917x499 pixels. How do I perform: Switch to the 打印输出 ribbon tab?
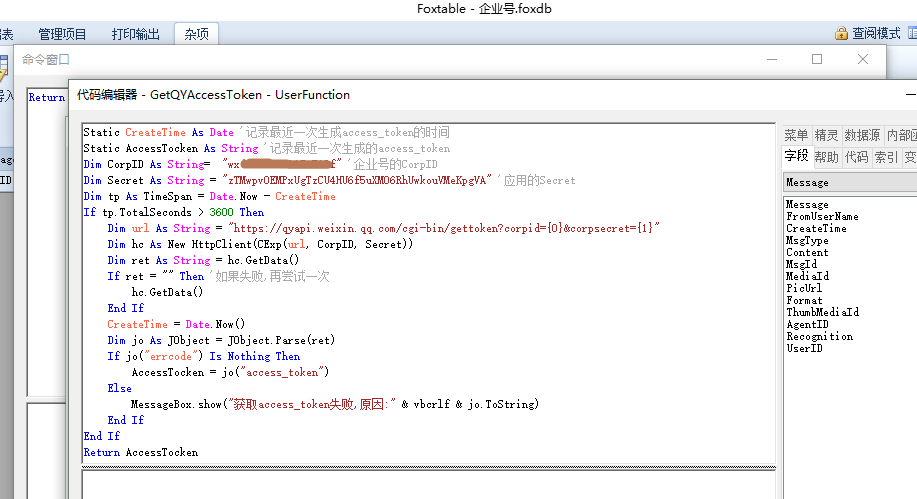[135, 34]
